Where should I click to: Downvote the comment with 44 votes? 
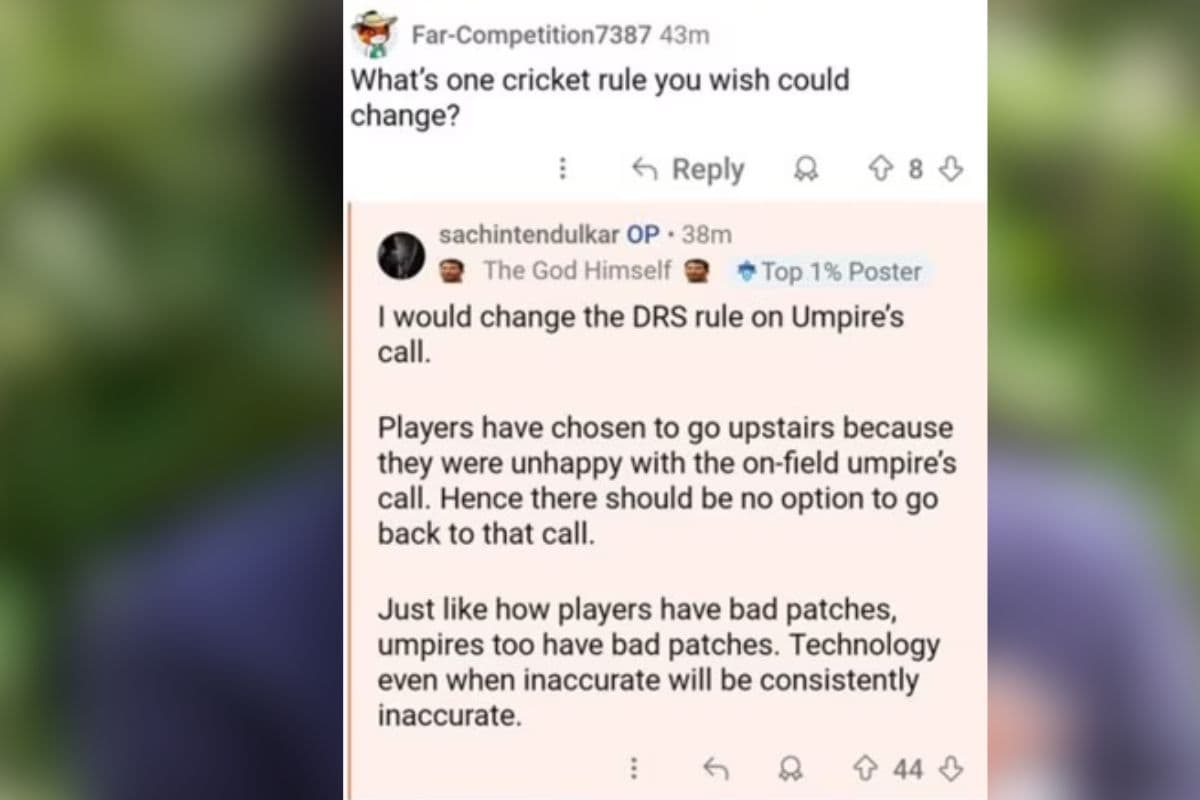951,768
